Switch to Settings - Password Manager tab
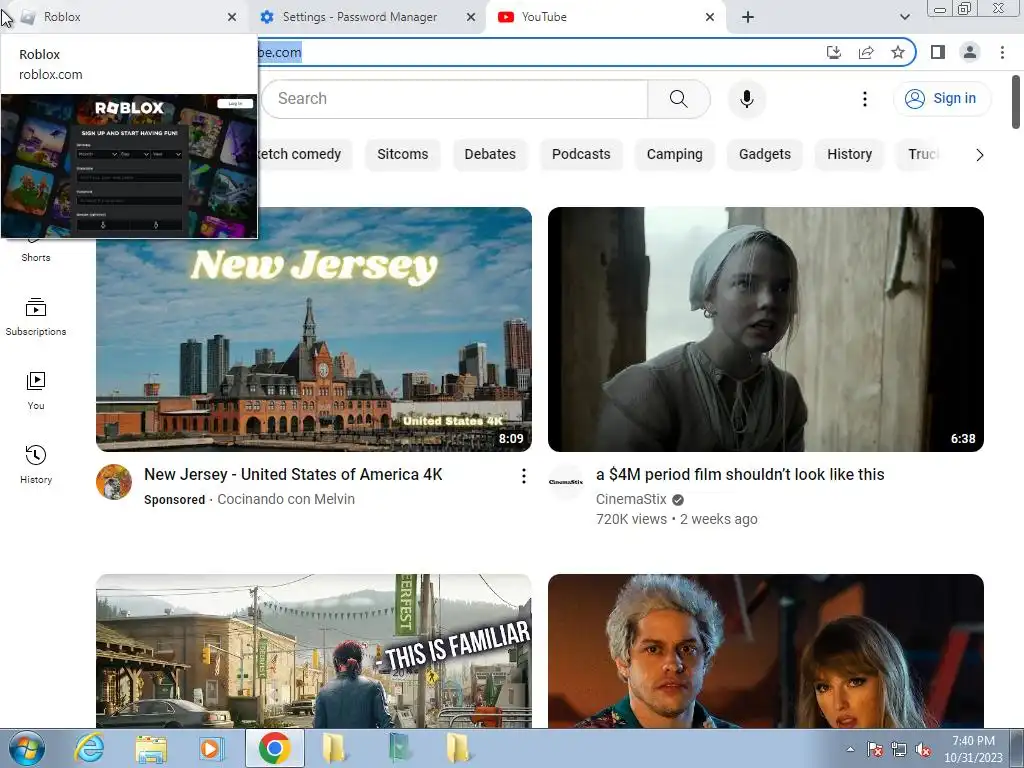 pyautogui.click(x=368, y=17)
